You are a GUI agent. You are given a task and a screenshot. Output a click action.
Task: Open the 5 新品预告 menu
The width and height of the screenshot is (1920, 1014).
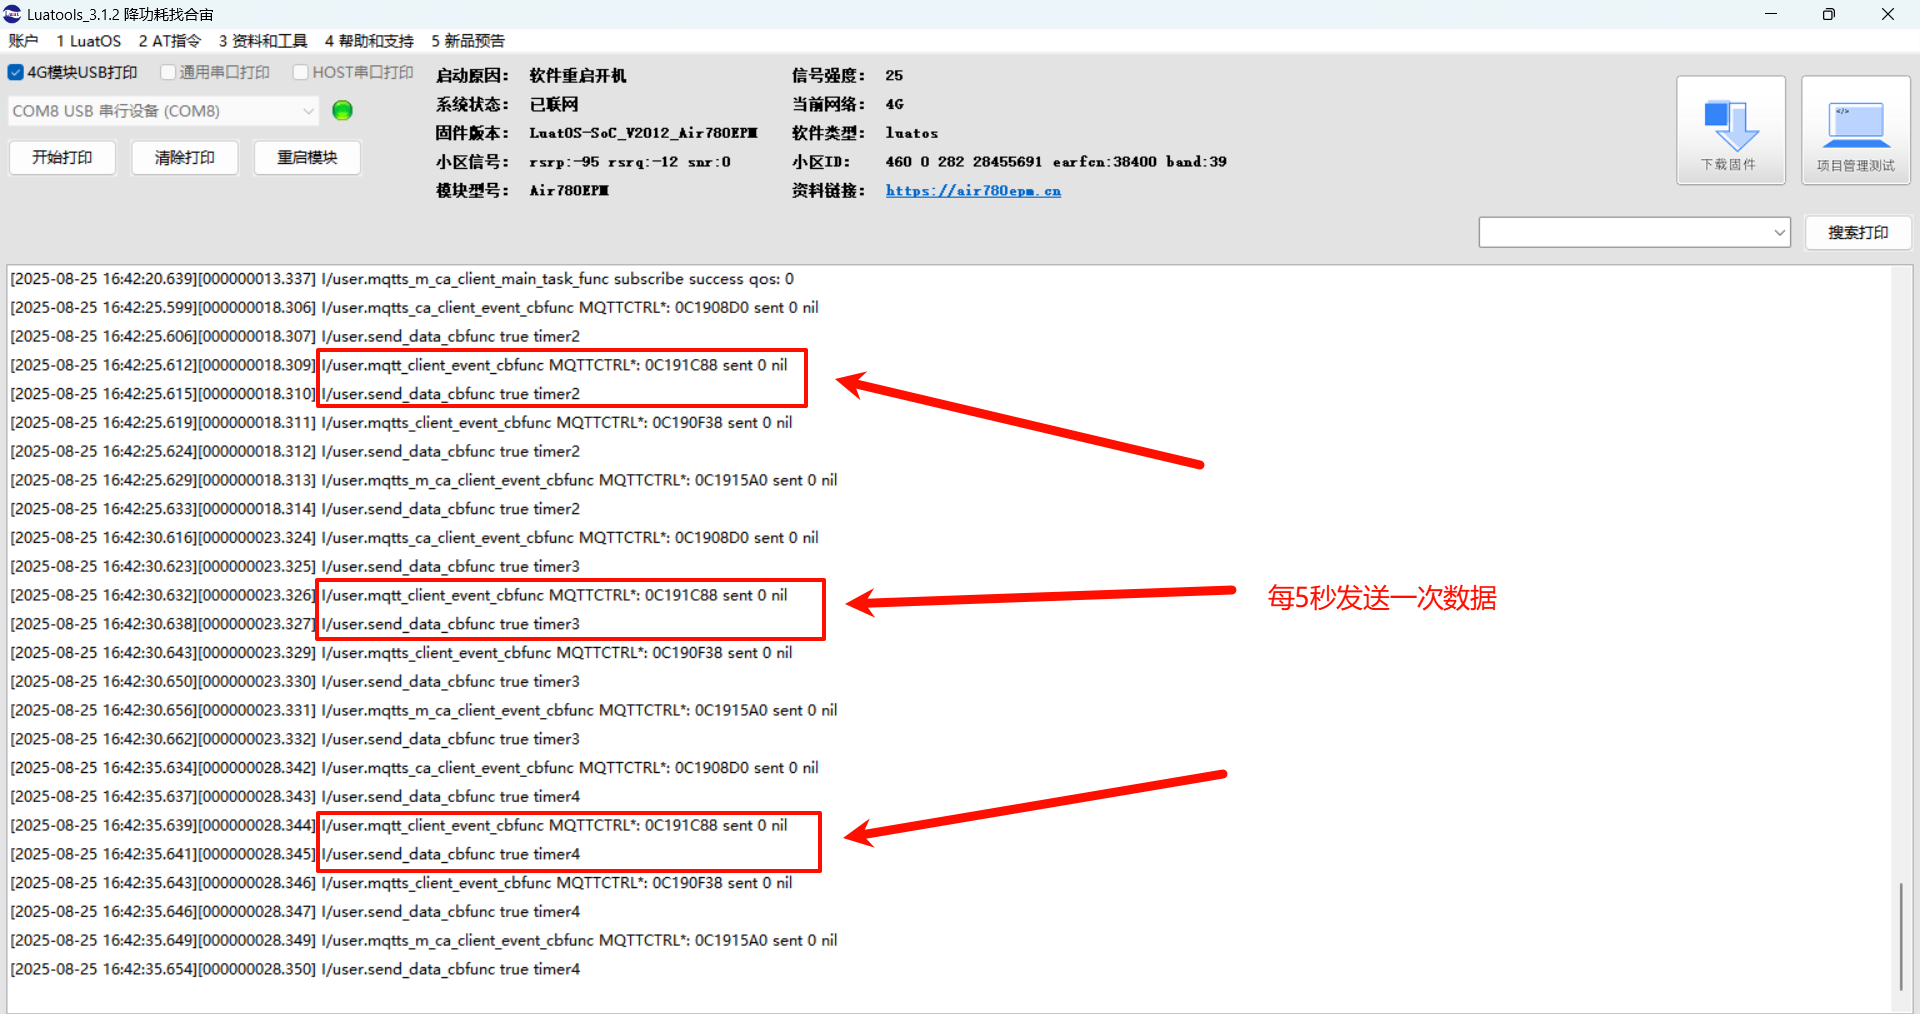tap(468, 41)
